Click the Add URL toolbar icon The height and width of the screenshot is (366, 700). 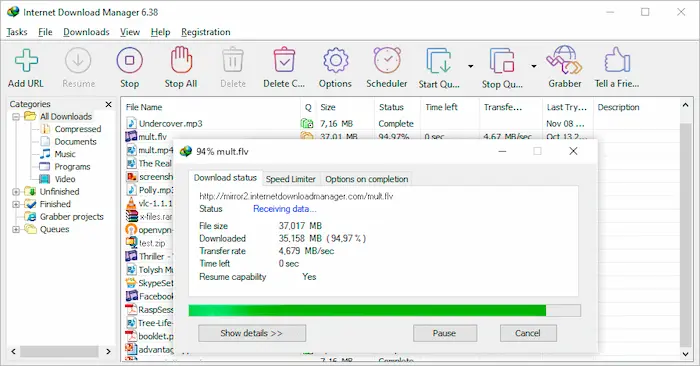click(26, 61)
